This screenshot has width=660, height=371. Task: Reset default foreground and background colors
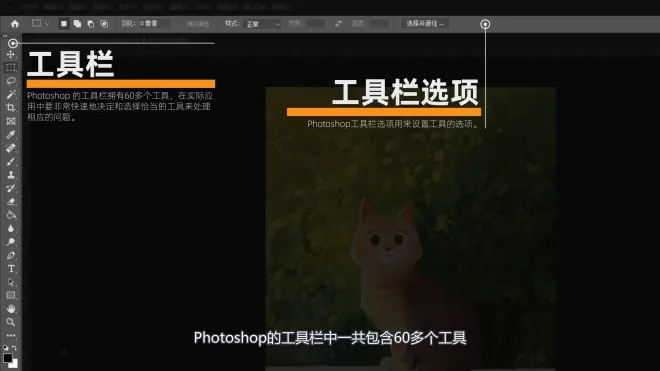pyautogui.click(x=5, y=347)
